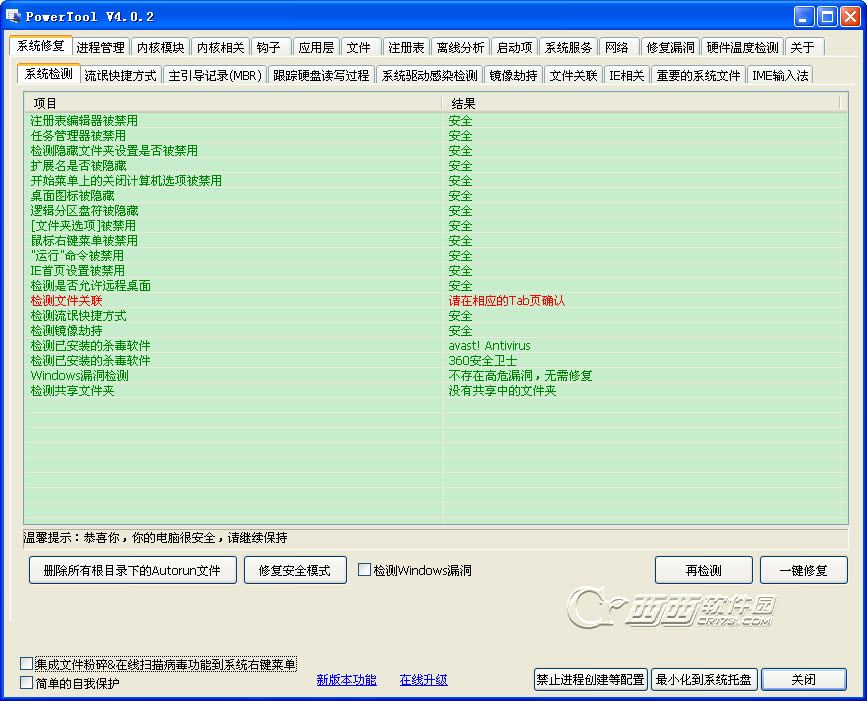Open the 主引导记录(MBR) sub-tab
The width and height of the screenshot is (867, 701).
click(x=215, y=76)
